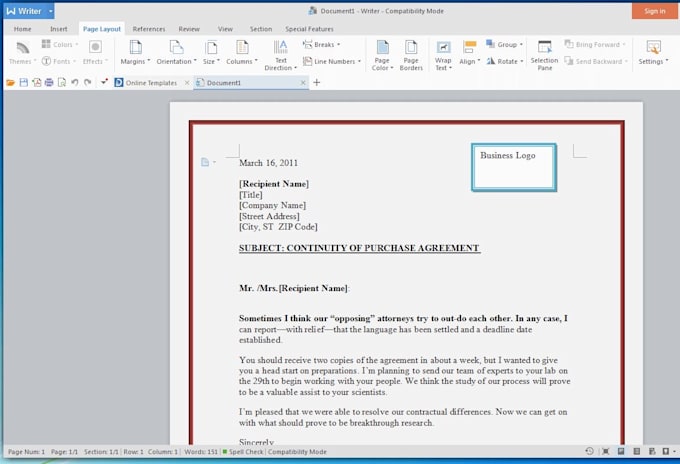Open the Effects theme options

click(x=95, y=52)
